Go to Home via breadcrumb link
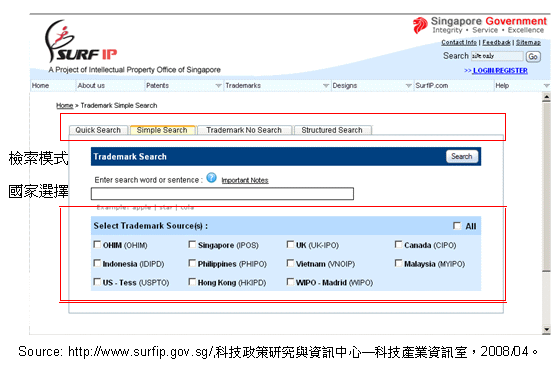 pyautogui.click(x=65, y=105)
